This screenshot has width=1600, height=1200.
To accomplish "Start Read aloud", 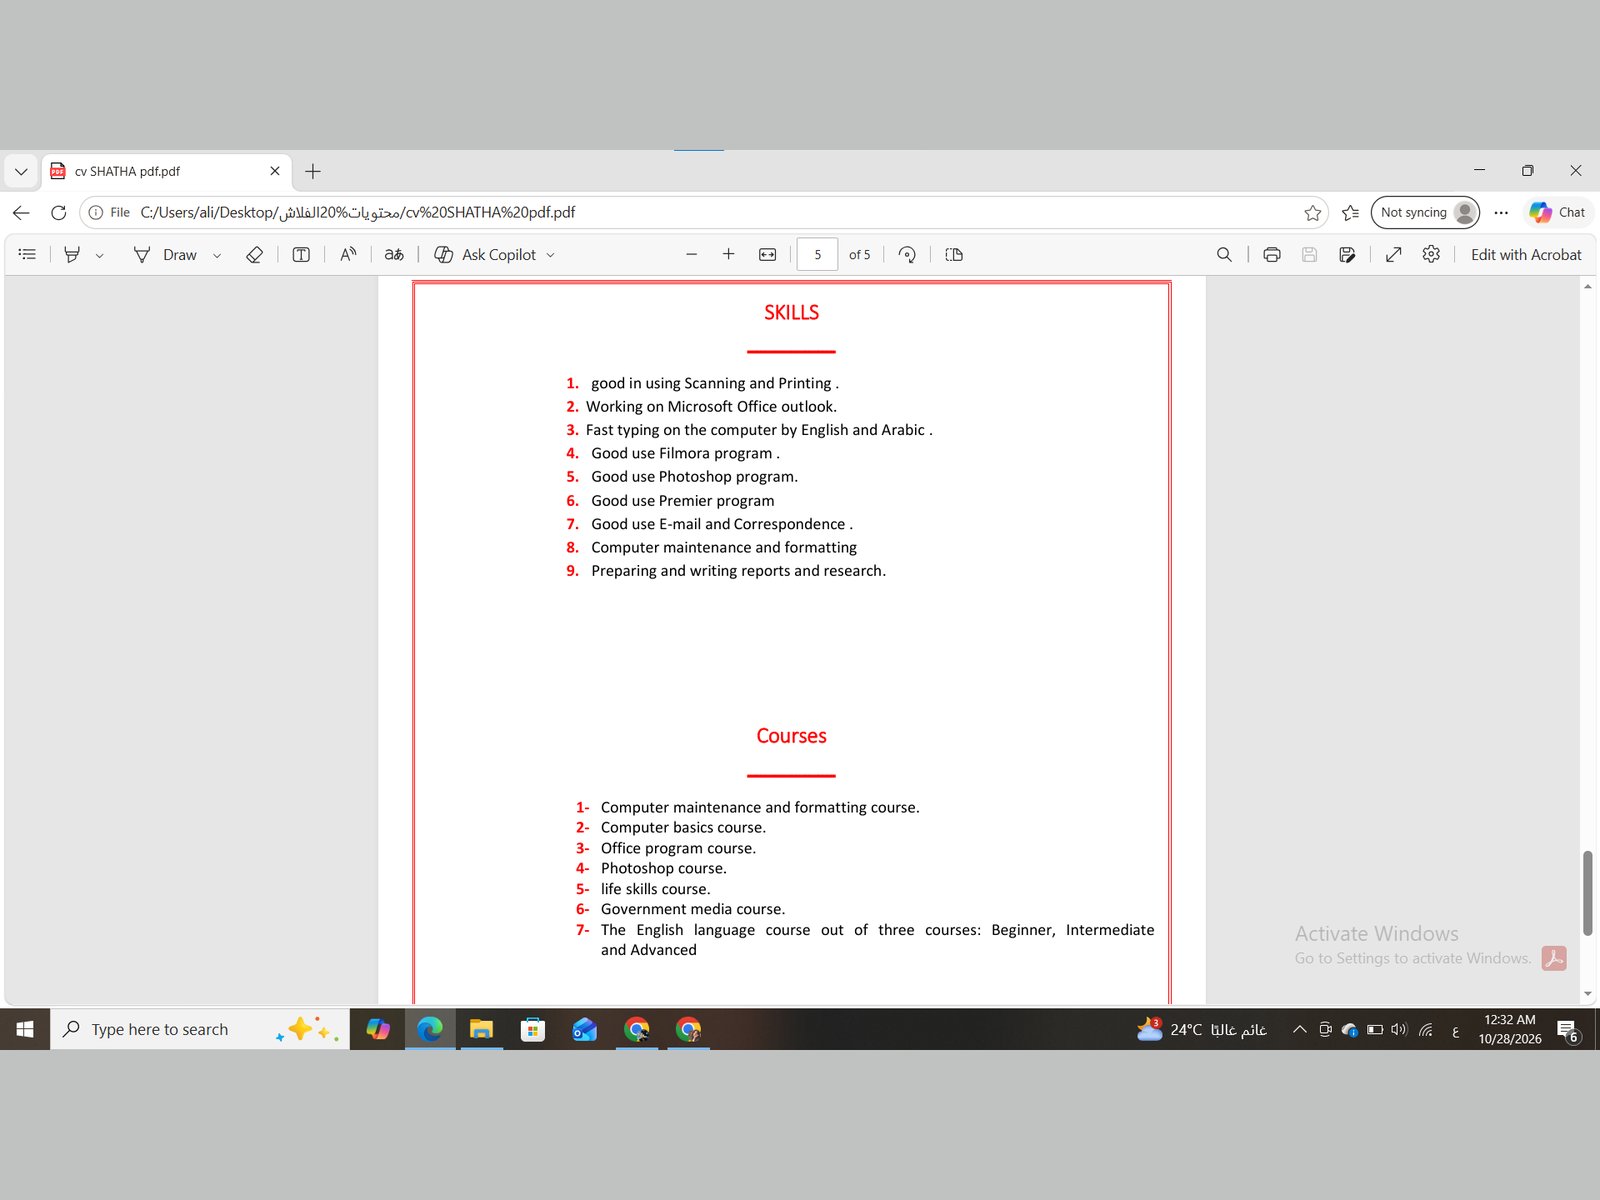I will point(348,255).
